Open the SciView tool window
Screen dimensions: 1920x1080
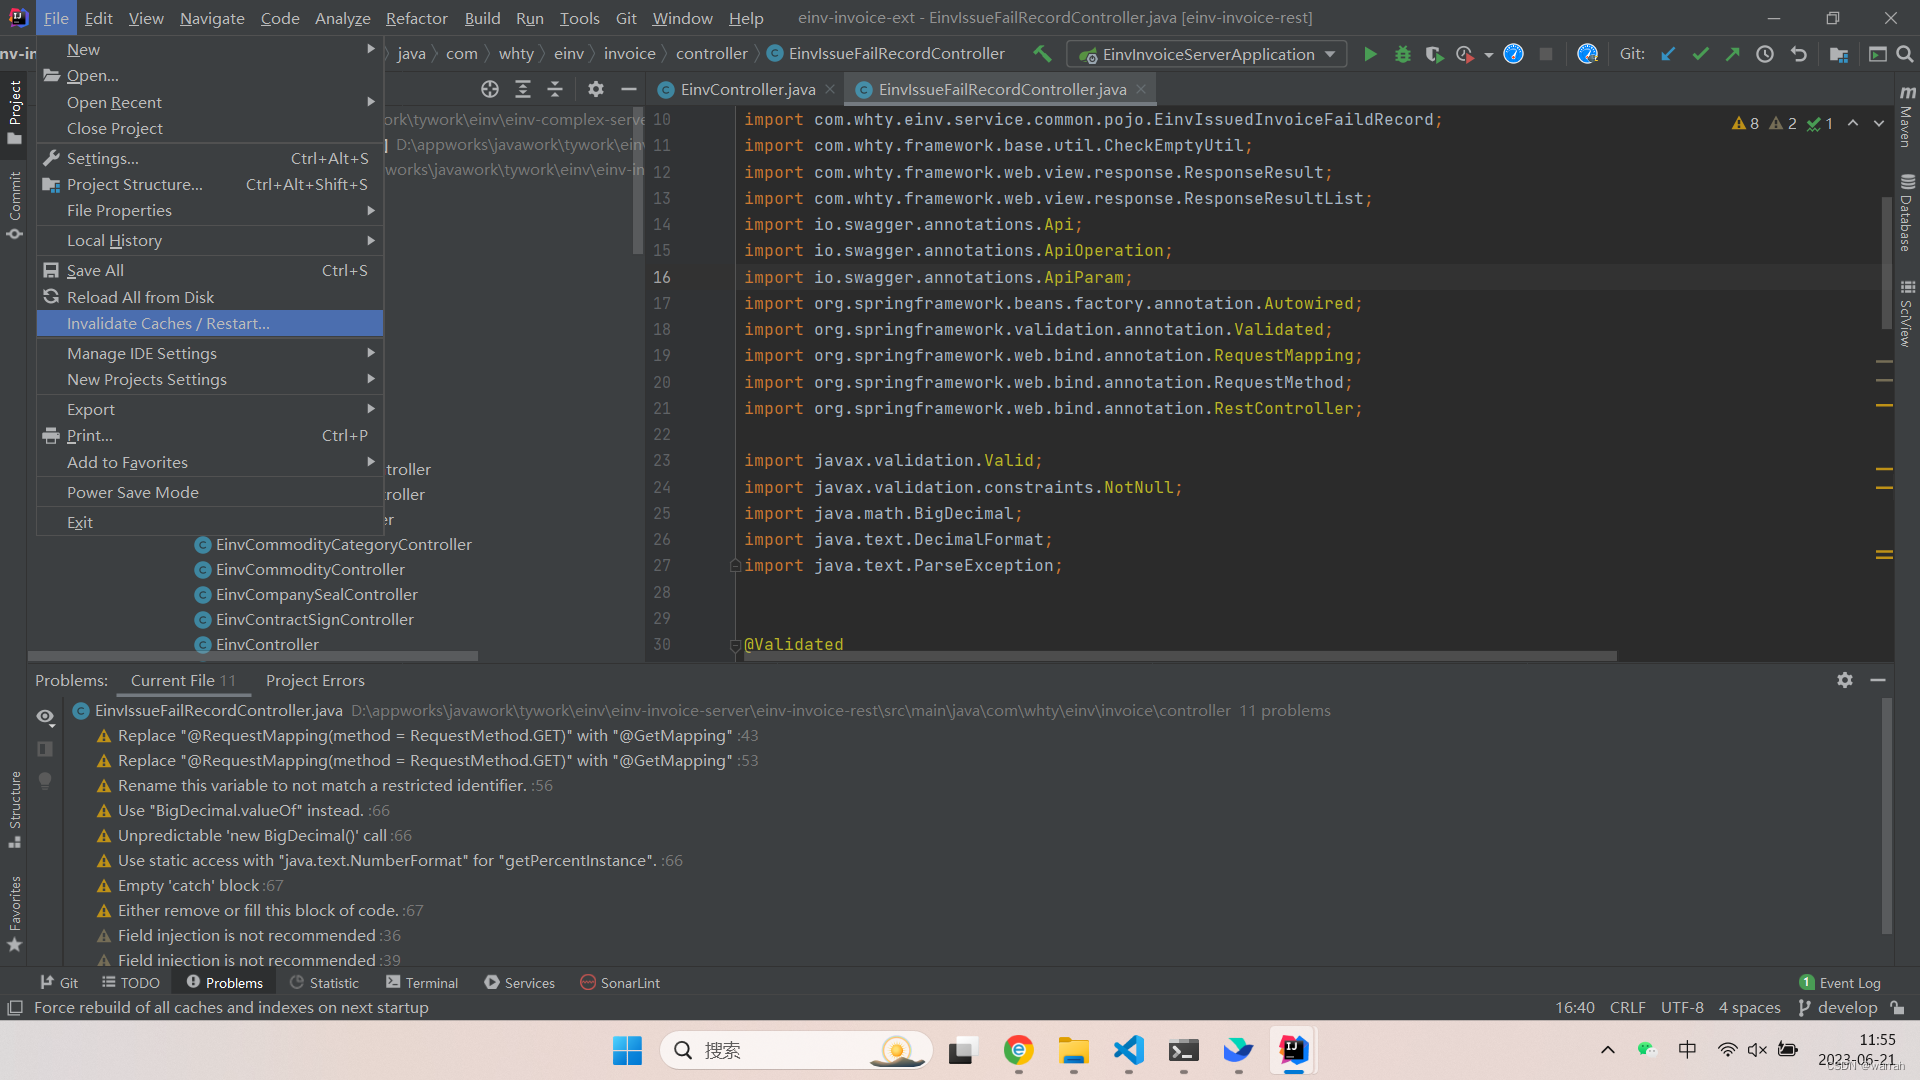pos(1906,313)
